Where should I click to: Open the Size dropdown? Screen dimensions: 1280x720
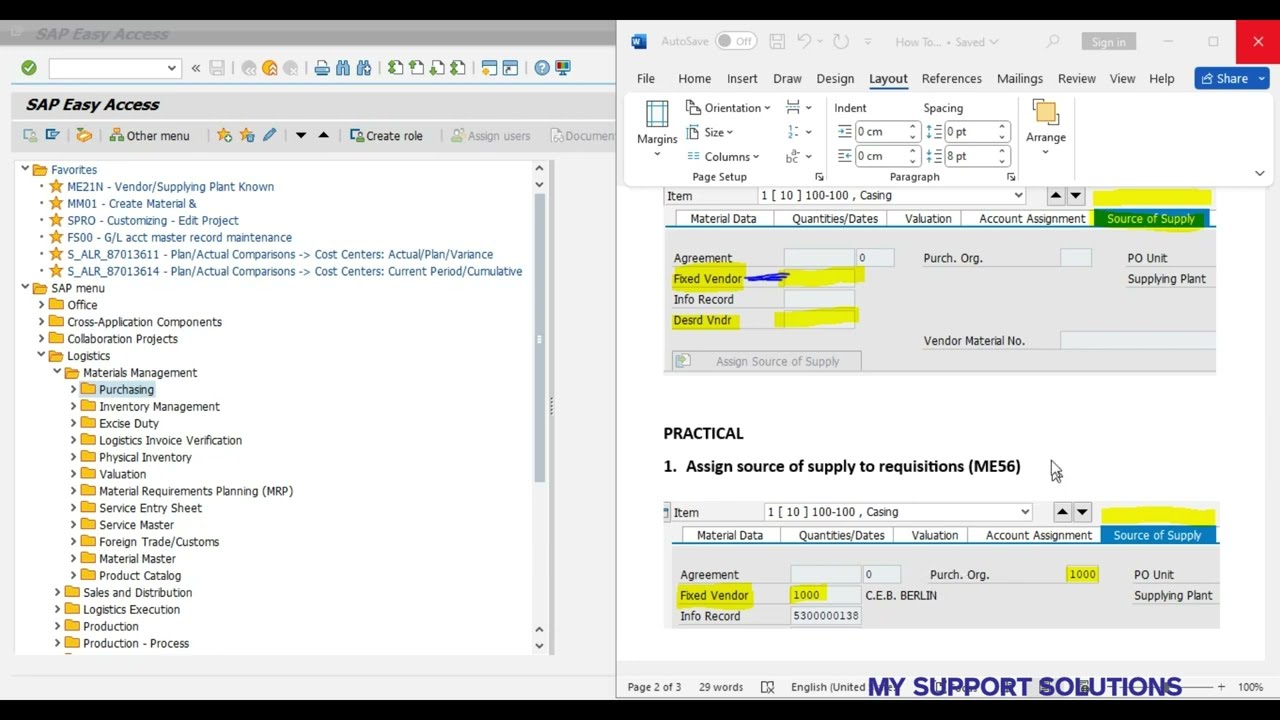[x=710, y=132]
